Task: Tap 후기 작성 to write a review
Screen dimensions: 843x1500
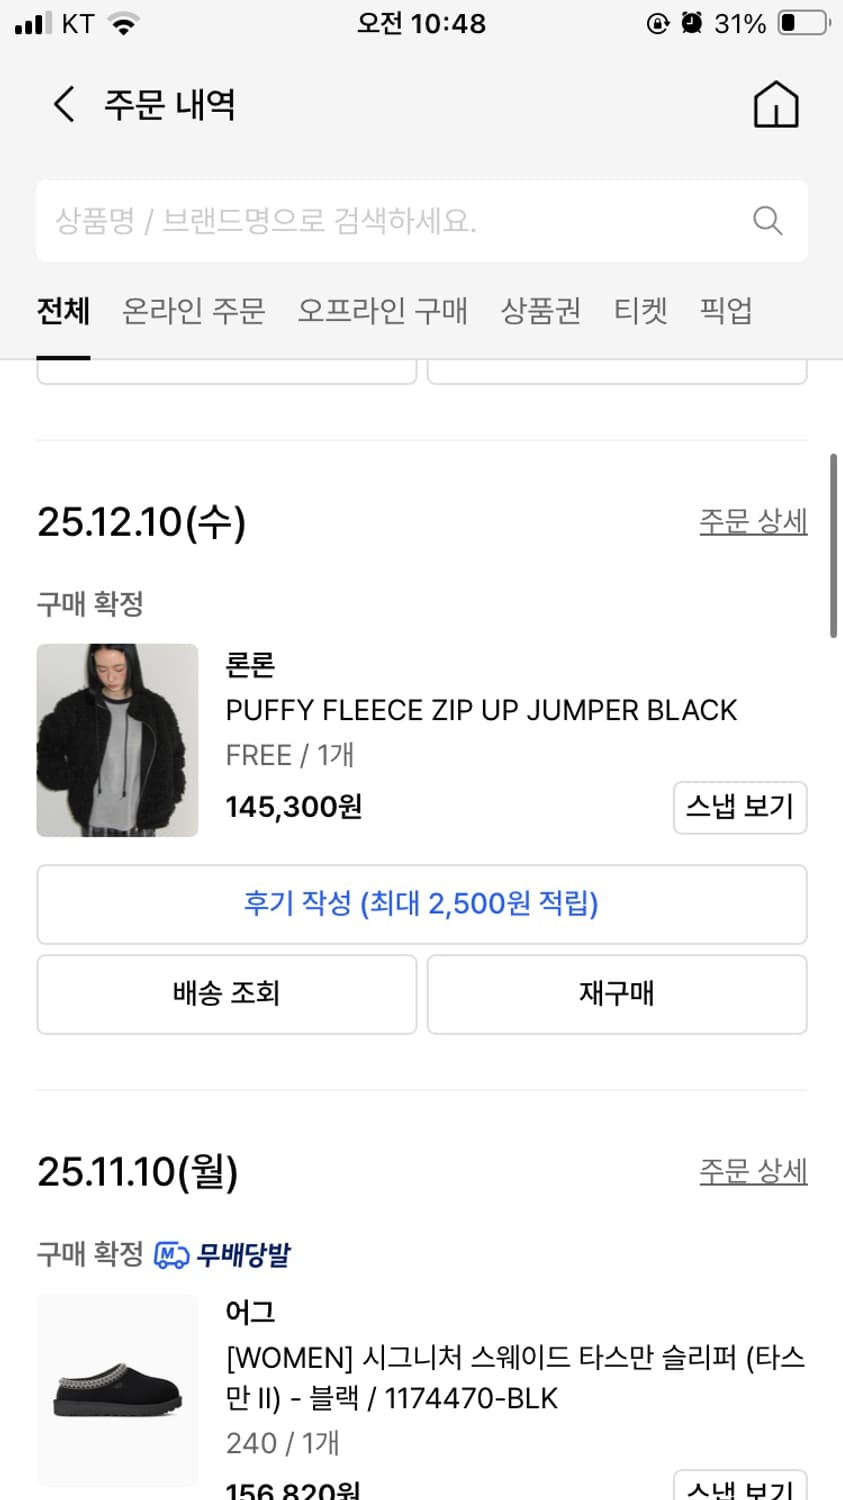Action: (421, 903)
